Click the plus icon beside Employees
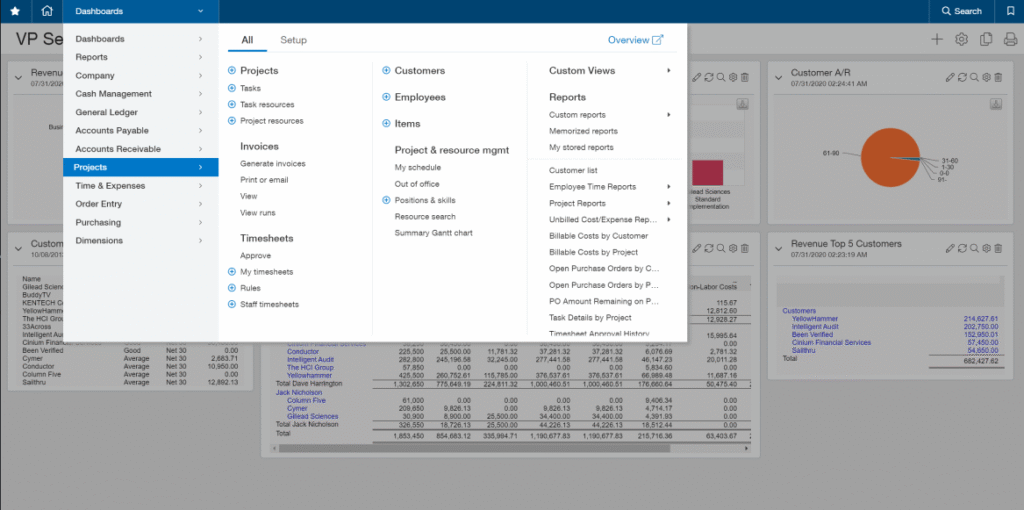Viewport: 1024px width, 510px height. 386,97
